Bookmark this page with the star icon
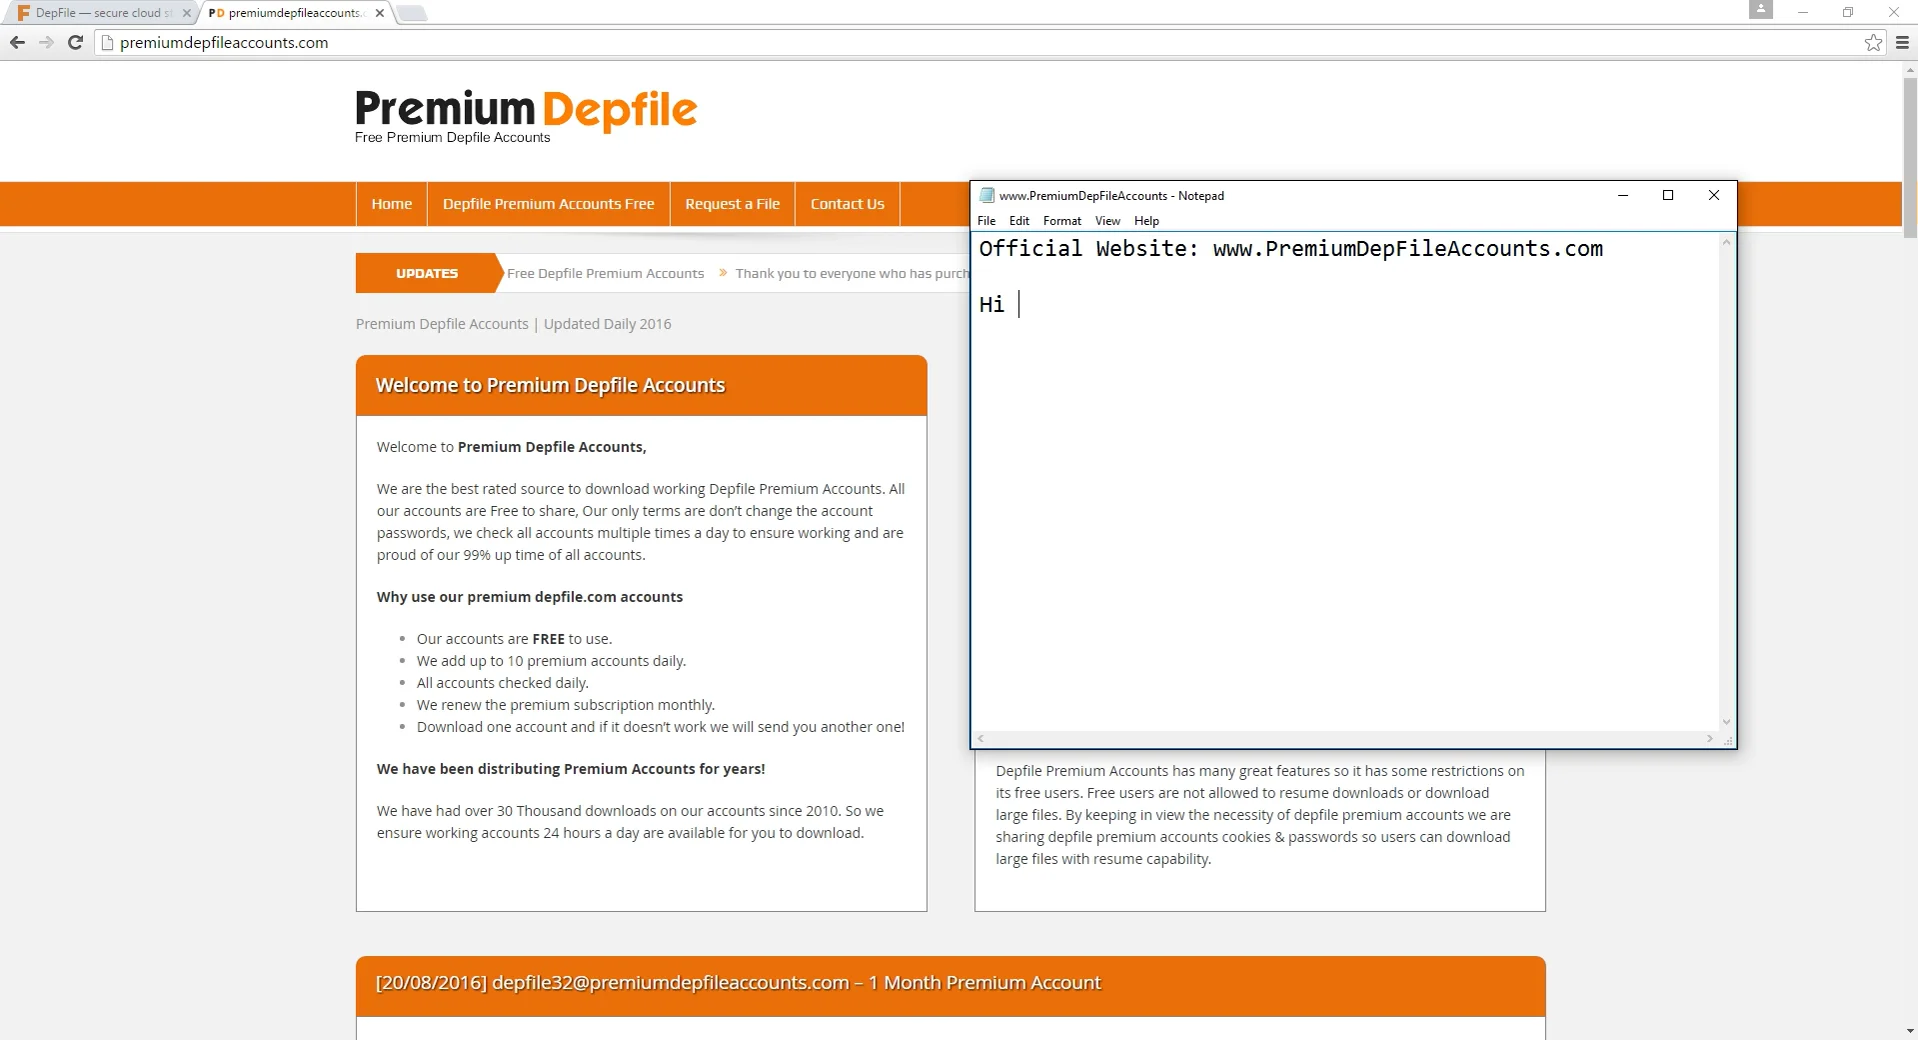 [1873, 42]
